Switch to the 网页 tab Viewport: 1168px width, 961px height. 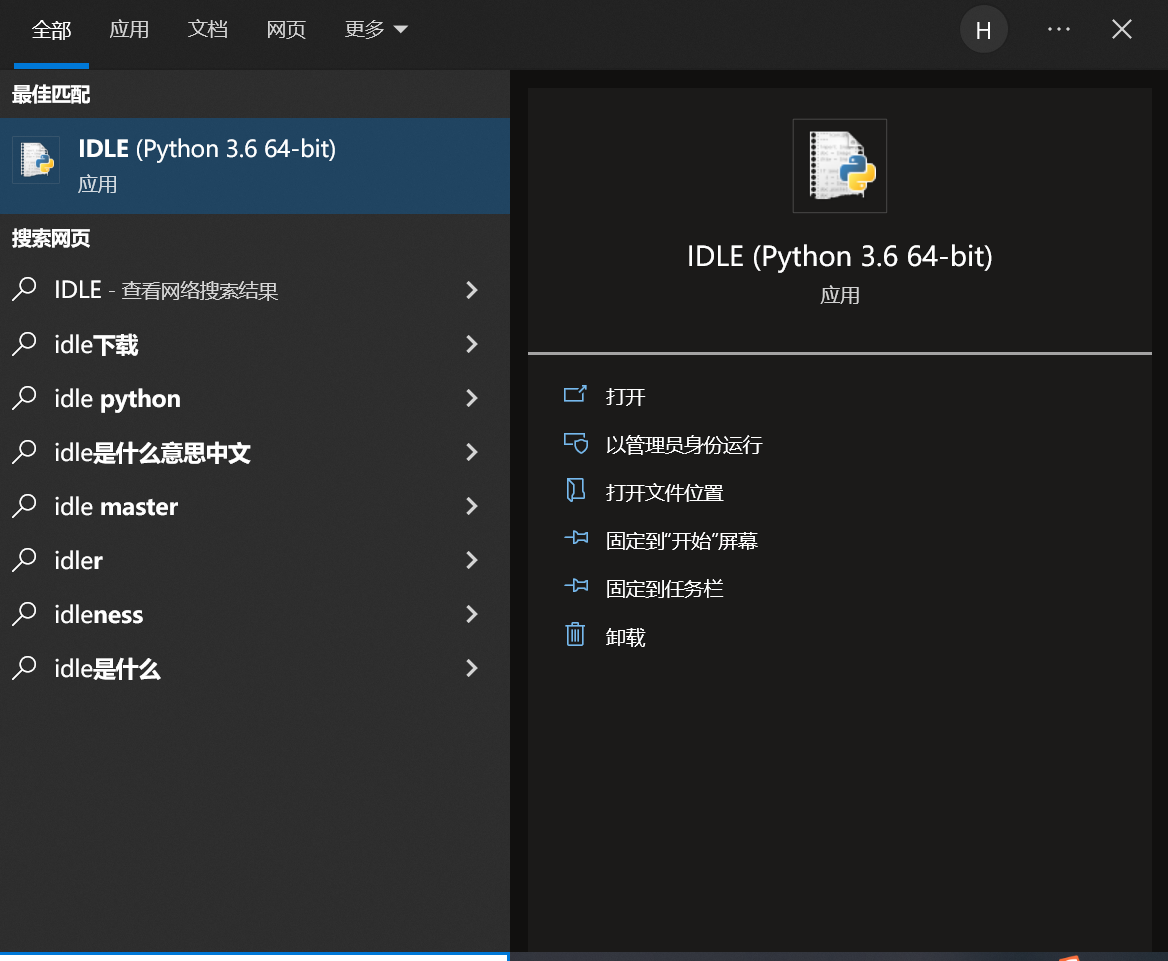[286, 30]
